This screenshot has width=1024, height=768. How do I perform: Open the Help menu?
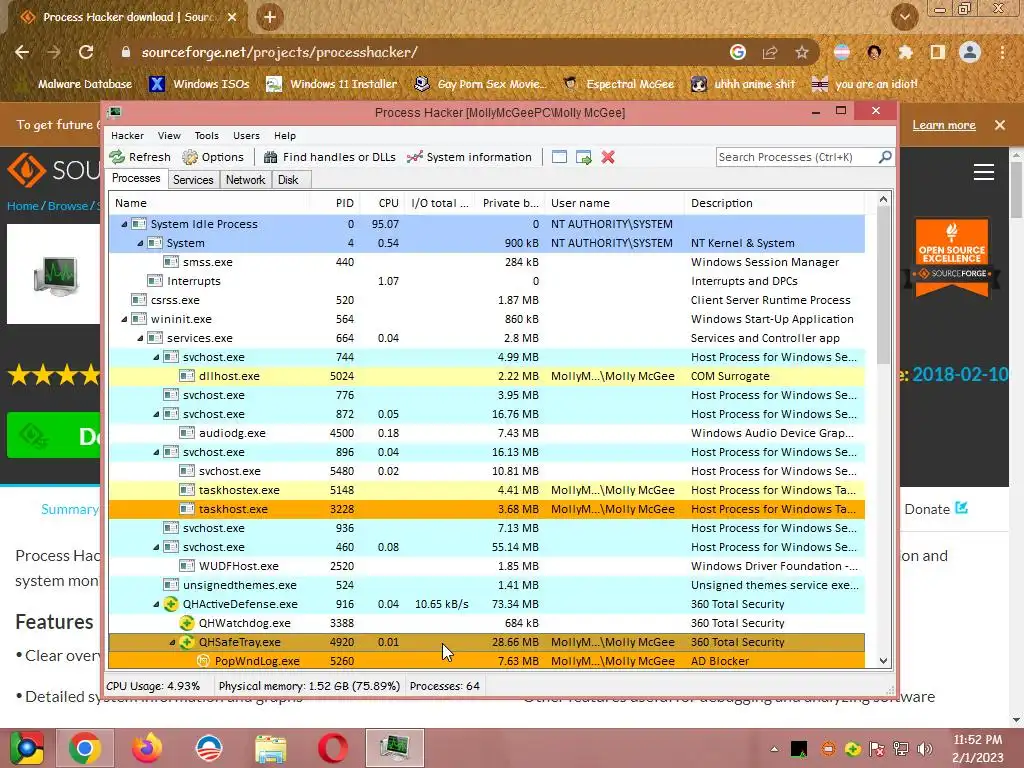[x=285, y=135]
